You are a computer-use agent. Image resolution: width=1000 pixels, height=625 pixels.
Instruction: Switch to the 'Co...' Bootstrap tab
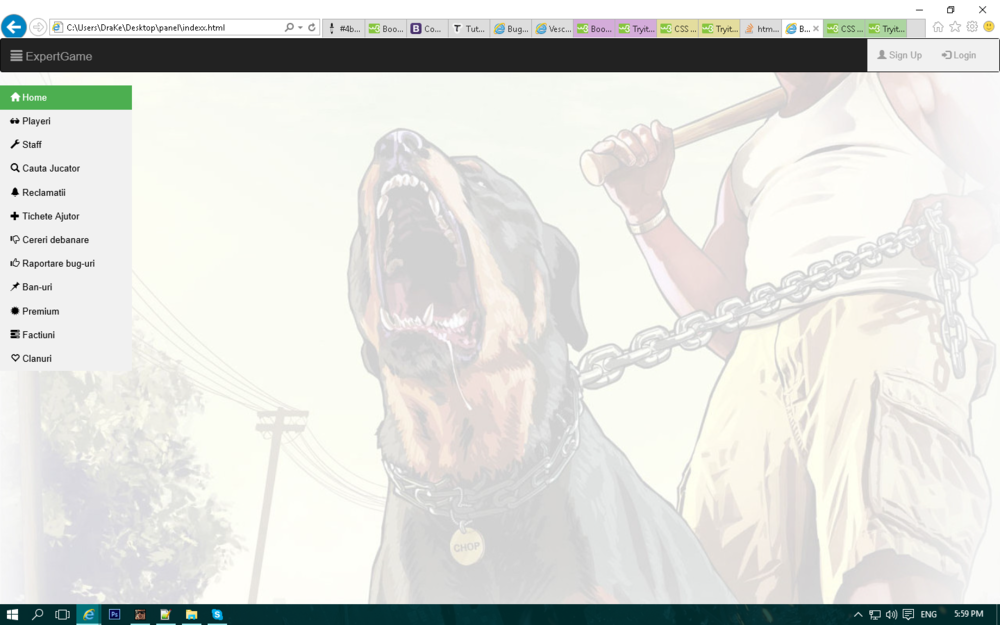coord(427,28)
